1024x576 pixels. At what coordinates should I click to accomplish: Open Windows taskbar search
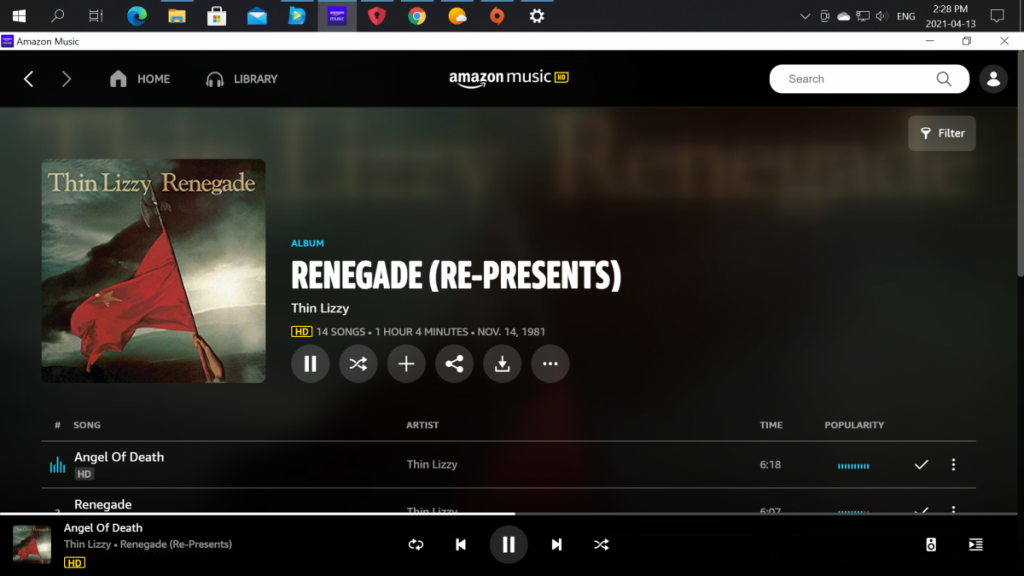[x=57, y=16]
